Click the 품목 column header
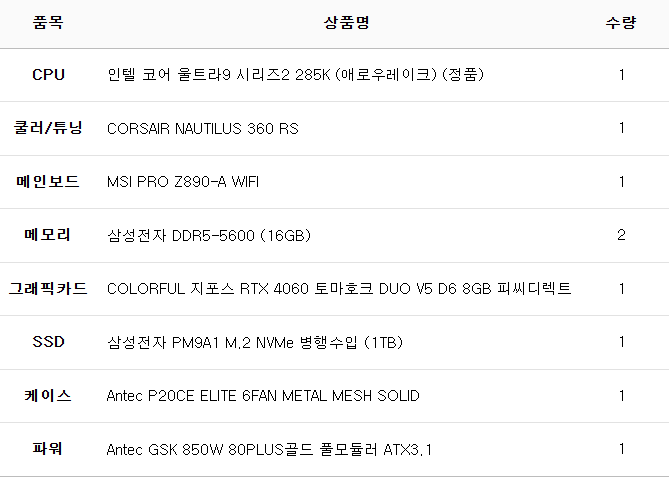This screenshot has height=486, width=669. [x=48, y=22]
